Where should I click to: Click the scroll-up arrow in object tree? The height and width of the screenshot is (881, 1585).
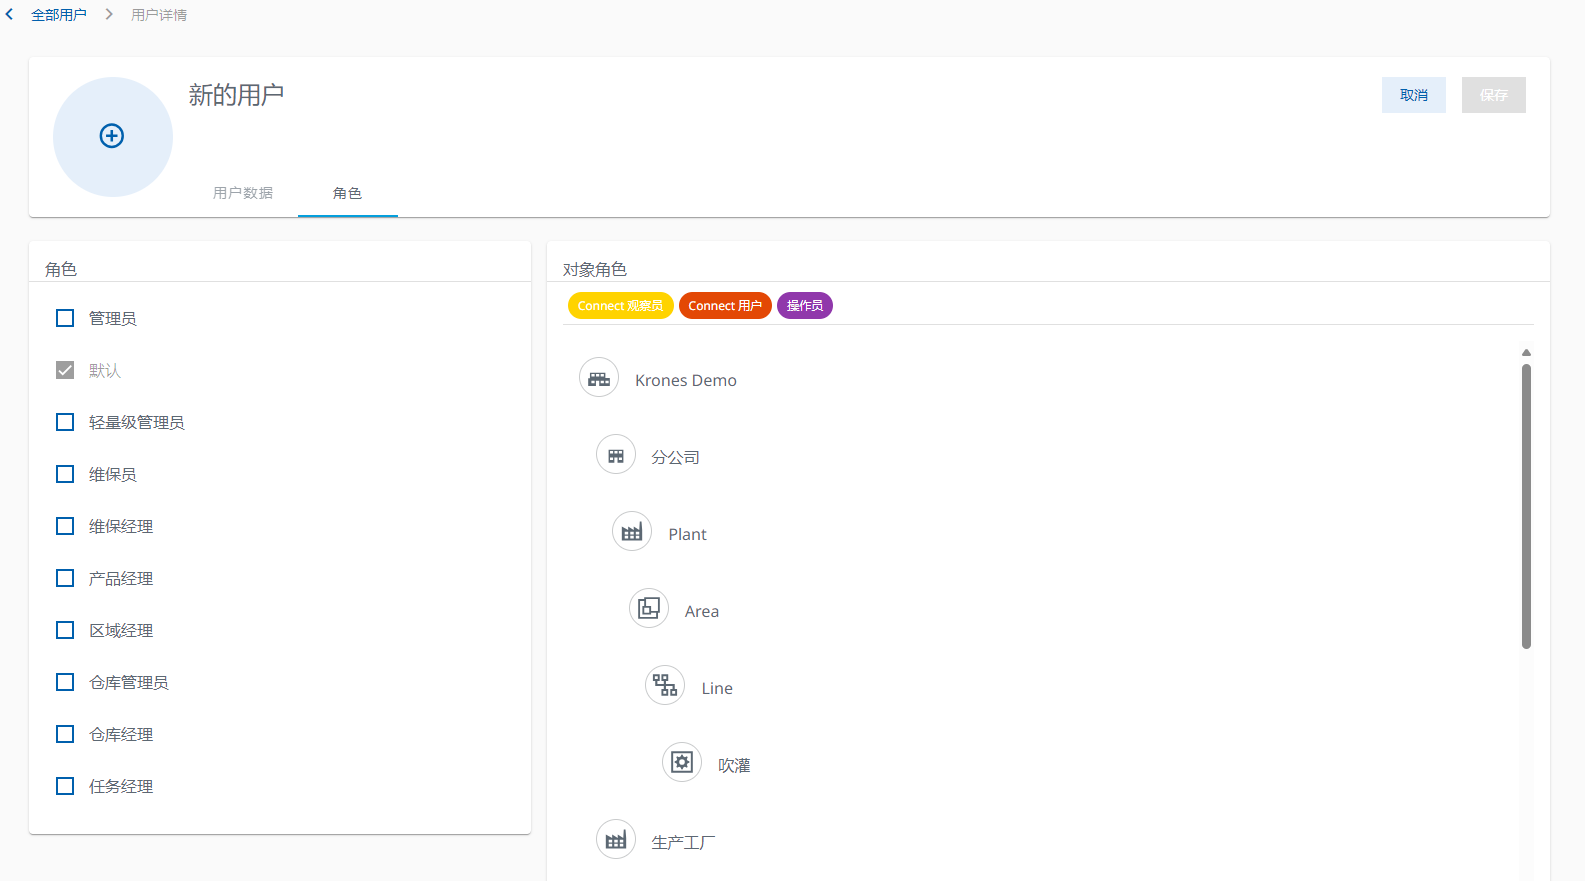coord(1526,352)
